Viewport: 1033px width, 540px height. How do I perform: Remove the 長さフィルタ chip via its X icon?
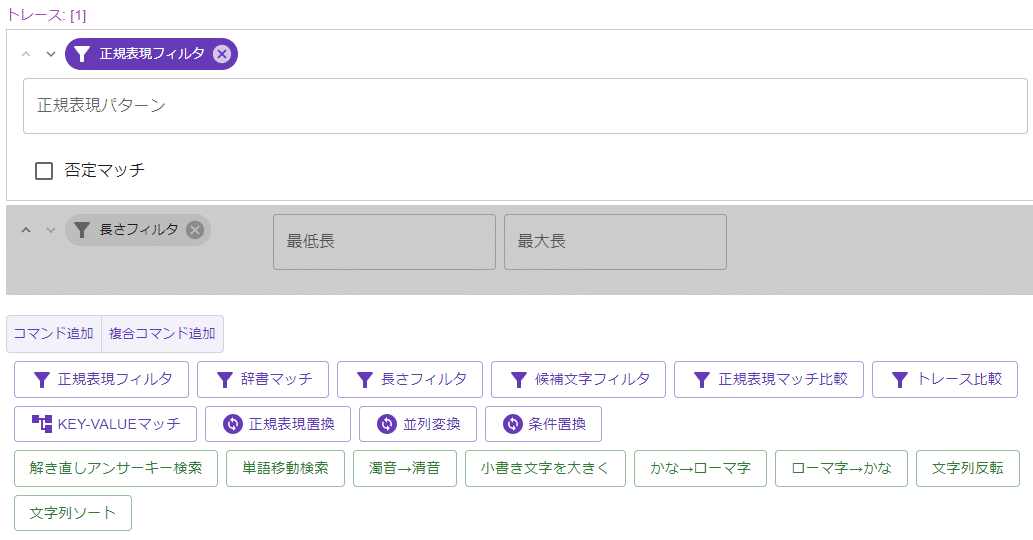pyautogui.click(x=194, y=230)
